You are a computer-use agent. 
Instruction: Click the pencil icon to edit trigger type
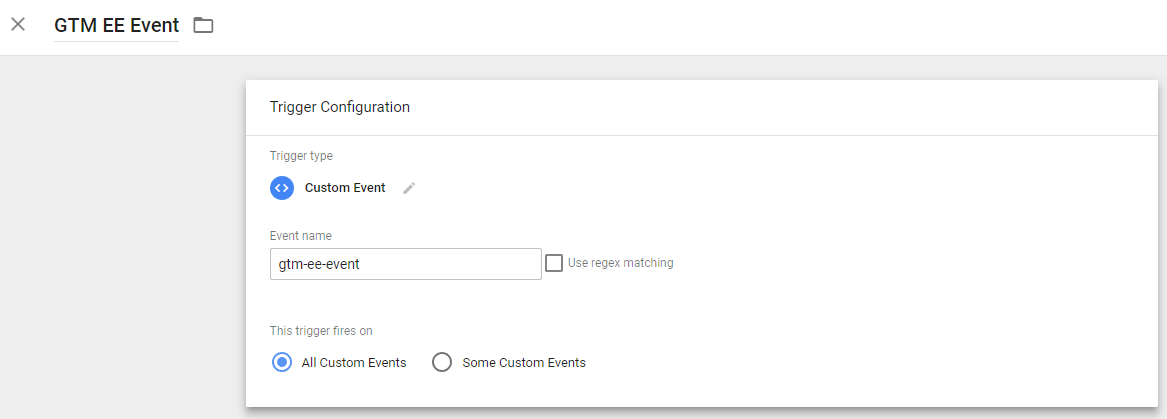click(409, 188)
